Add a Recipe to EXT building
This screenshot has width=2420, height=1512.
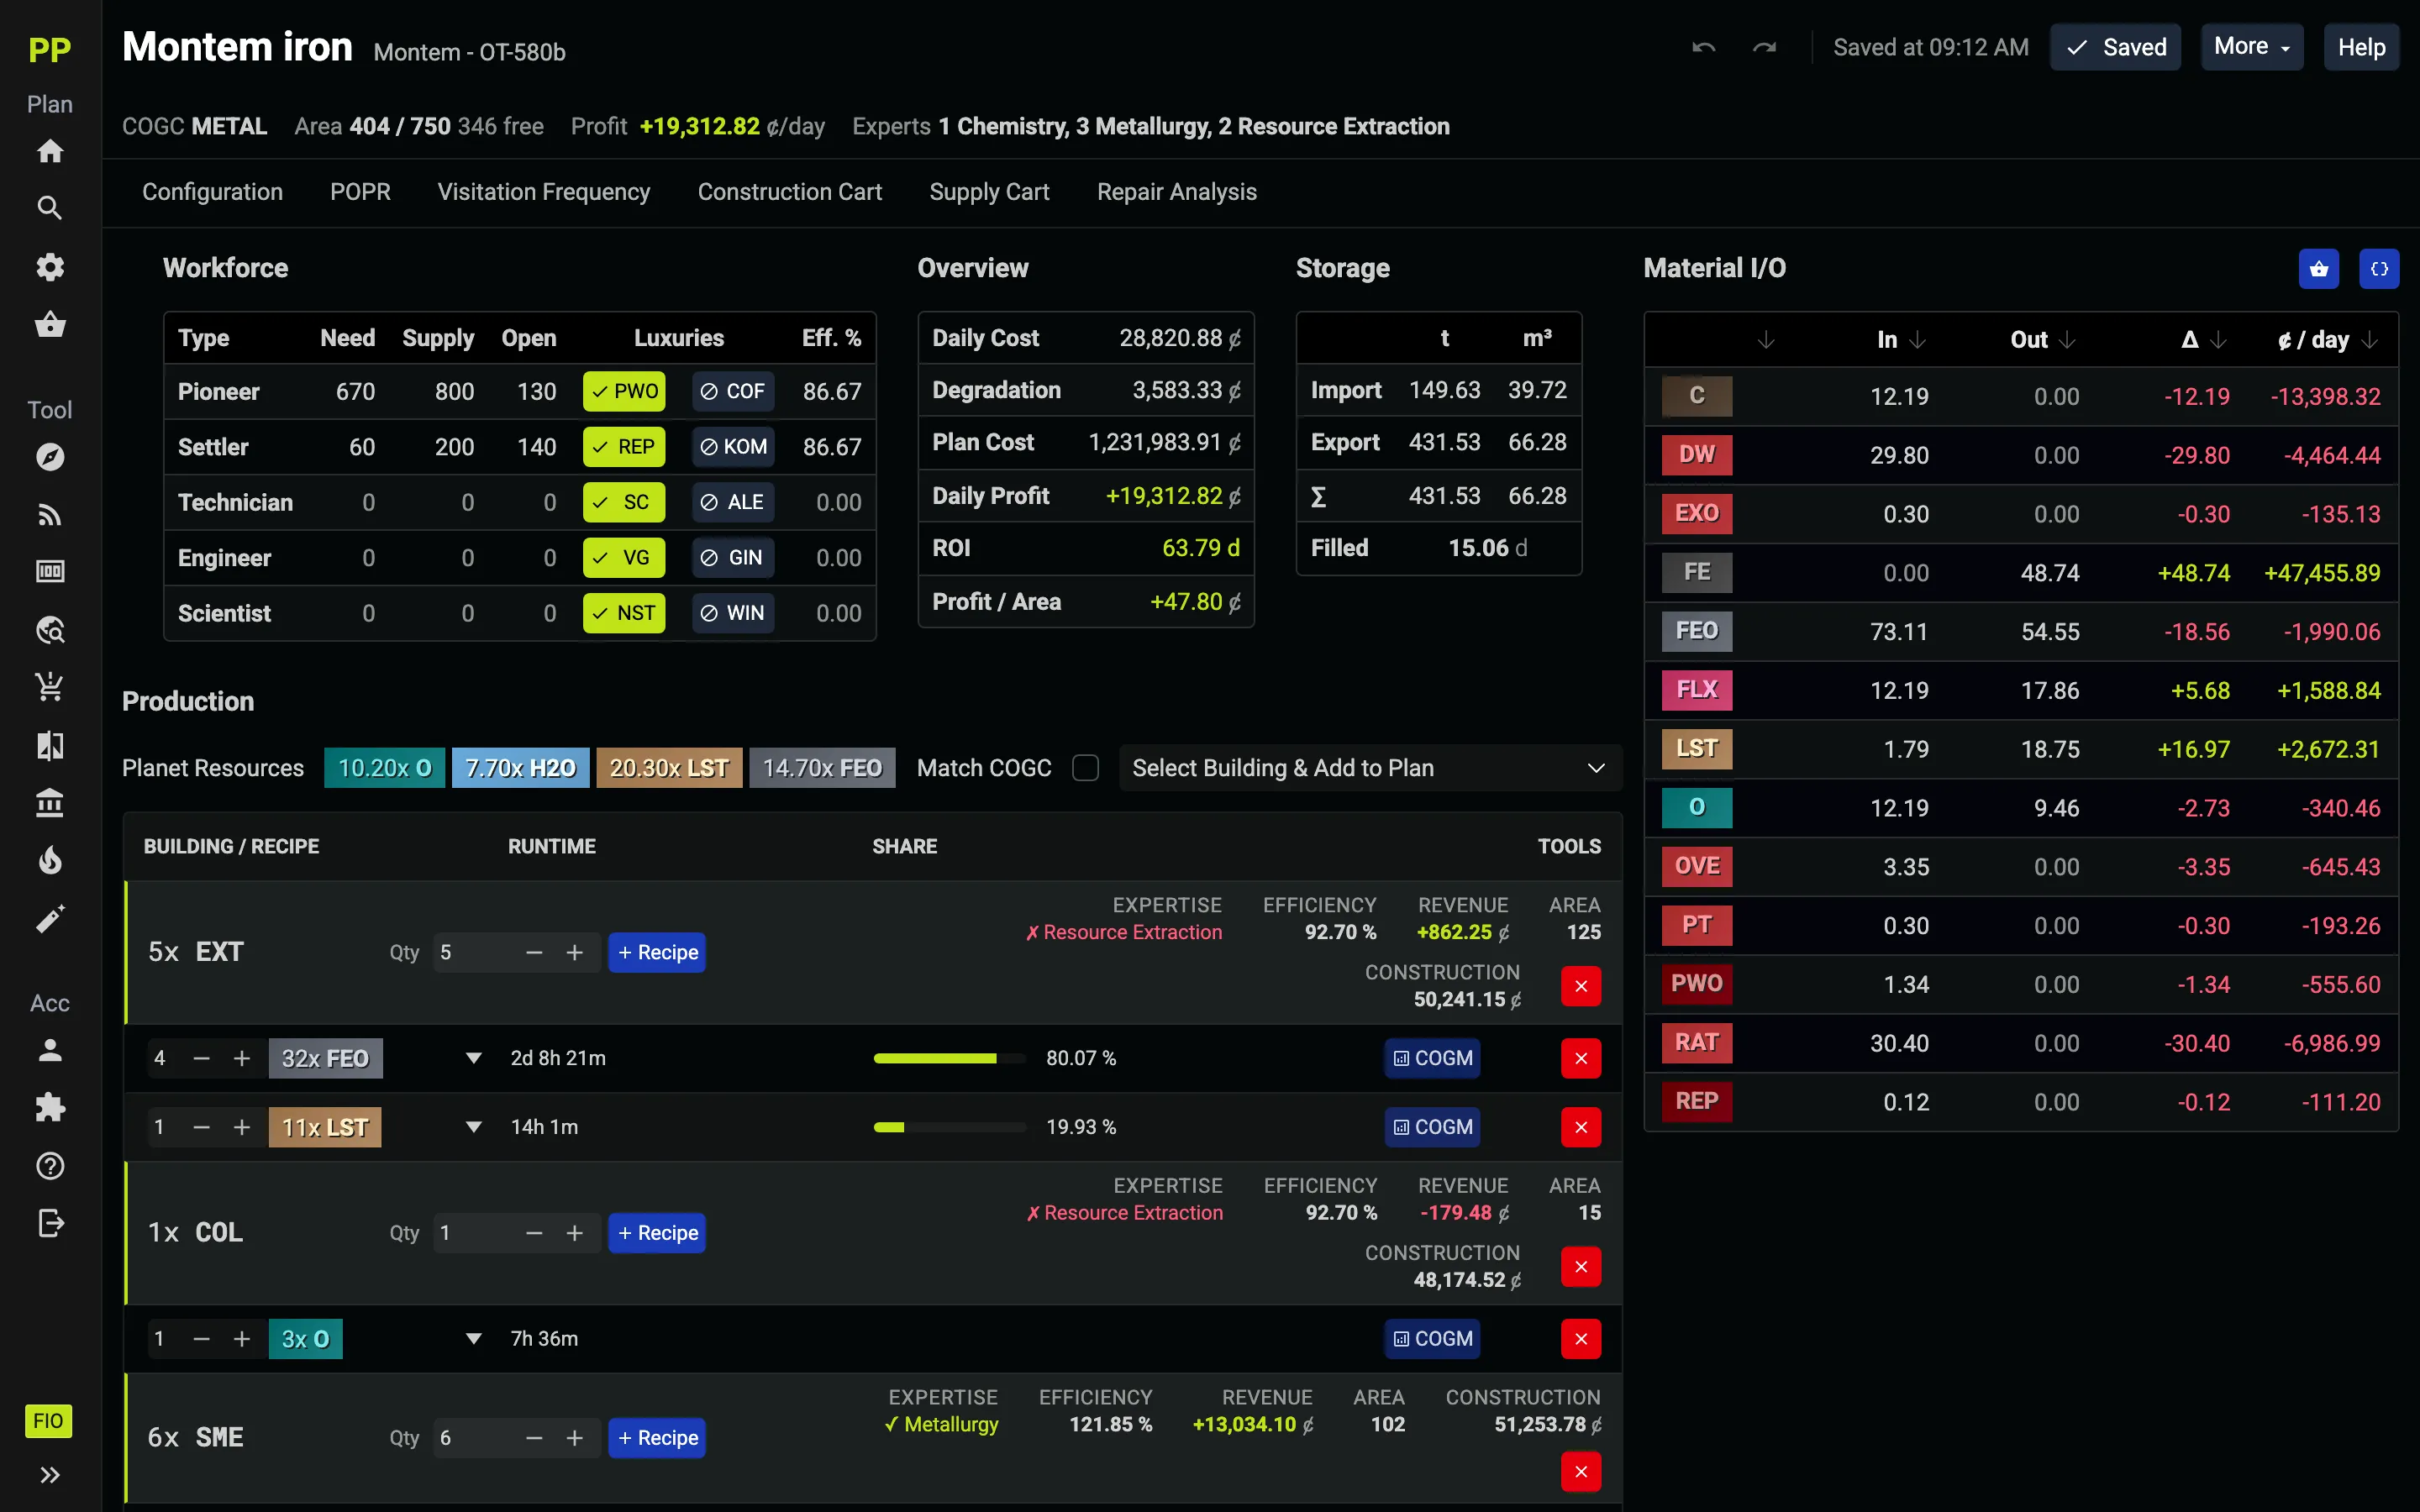tap(657, 952)
